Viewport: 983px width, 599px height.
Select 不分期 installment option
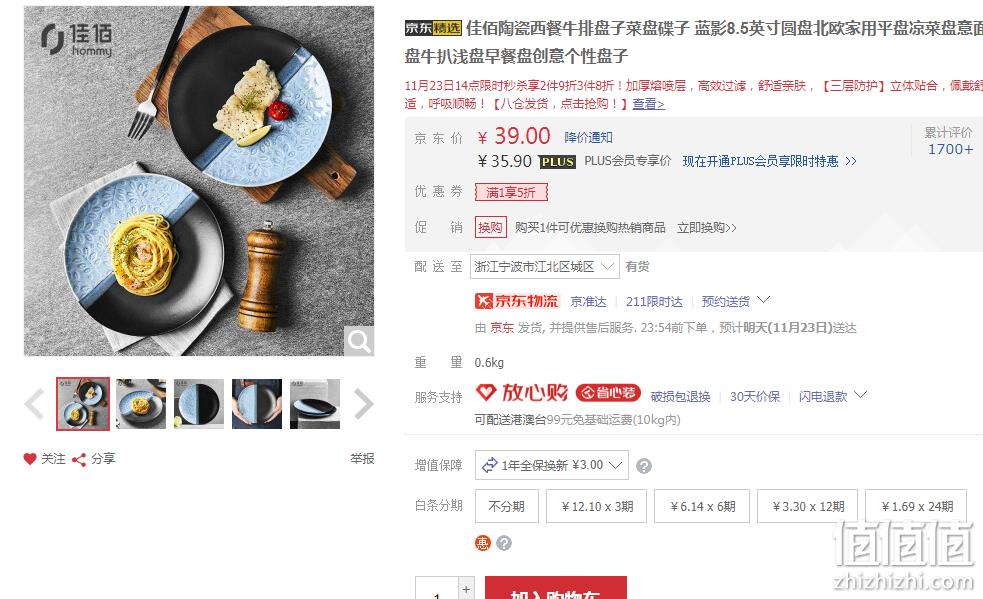click(x=507, y=506)
